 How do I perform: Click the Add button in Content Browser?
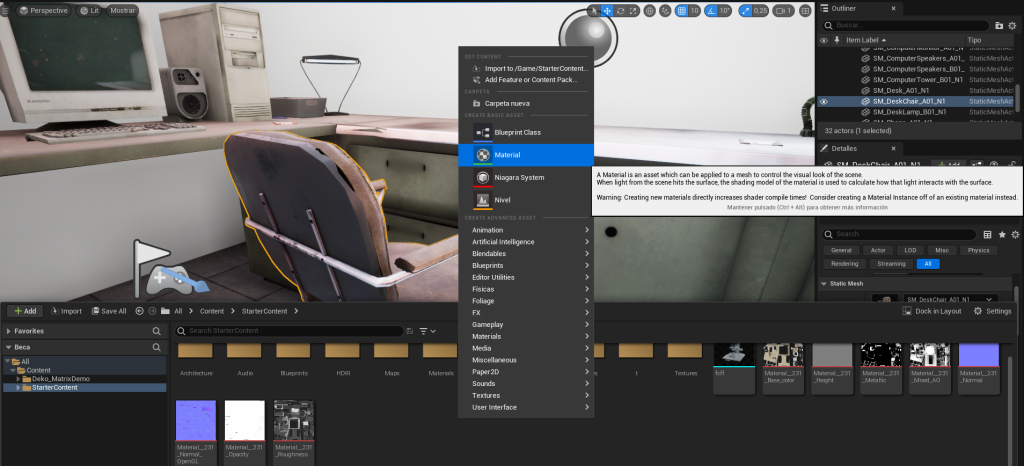click(25, 311)
